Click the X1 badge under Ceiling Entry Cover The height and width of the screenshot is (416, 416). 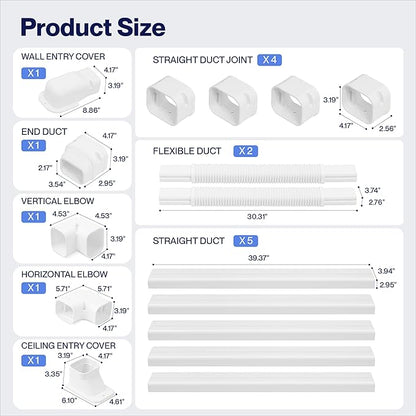[33, 360]
